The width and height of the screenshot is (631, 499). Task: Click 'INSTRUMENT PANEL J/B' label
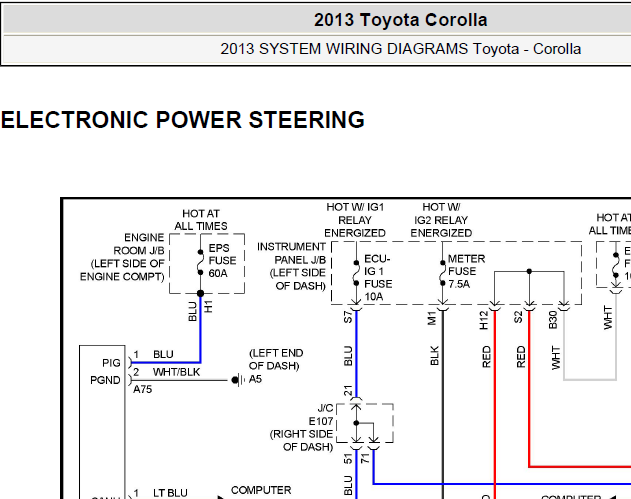tap(291, 253)
